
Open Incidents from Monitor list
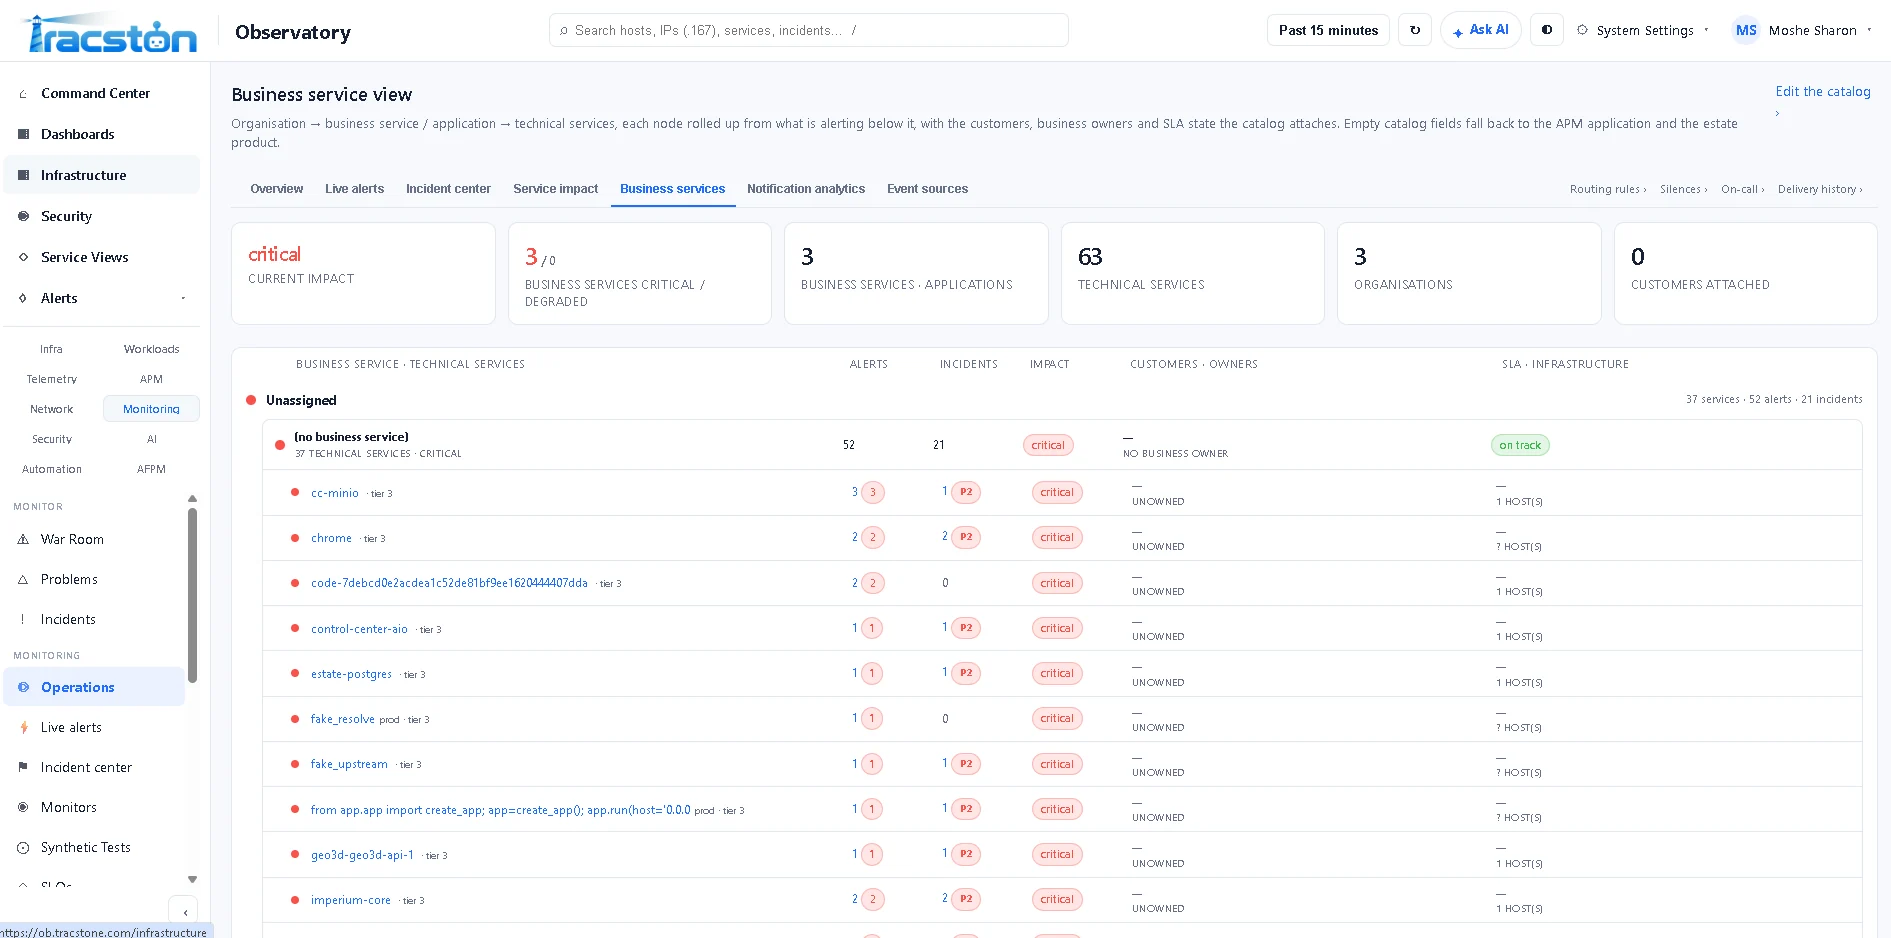tap(94, 619)
